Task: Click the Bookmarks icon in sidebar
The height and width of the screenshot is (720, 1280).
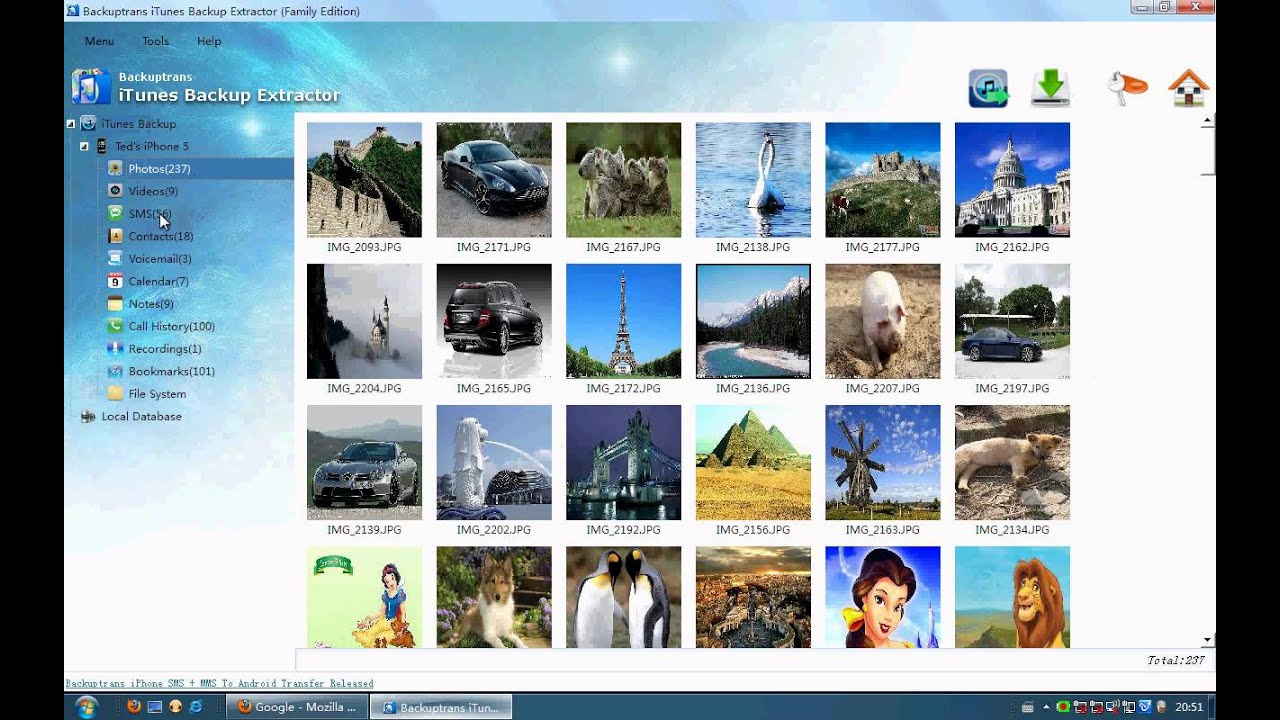Action: 115,371
